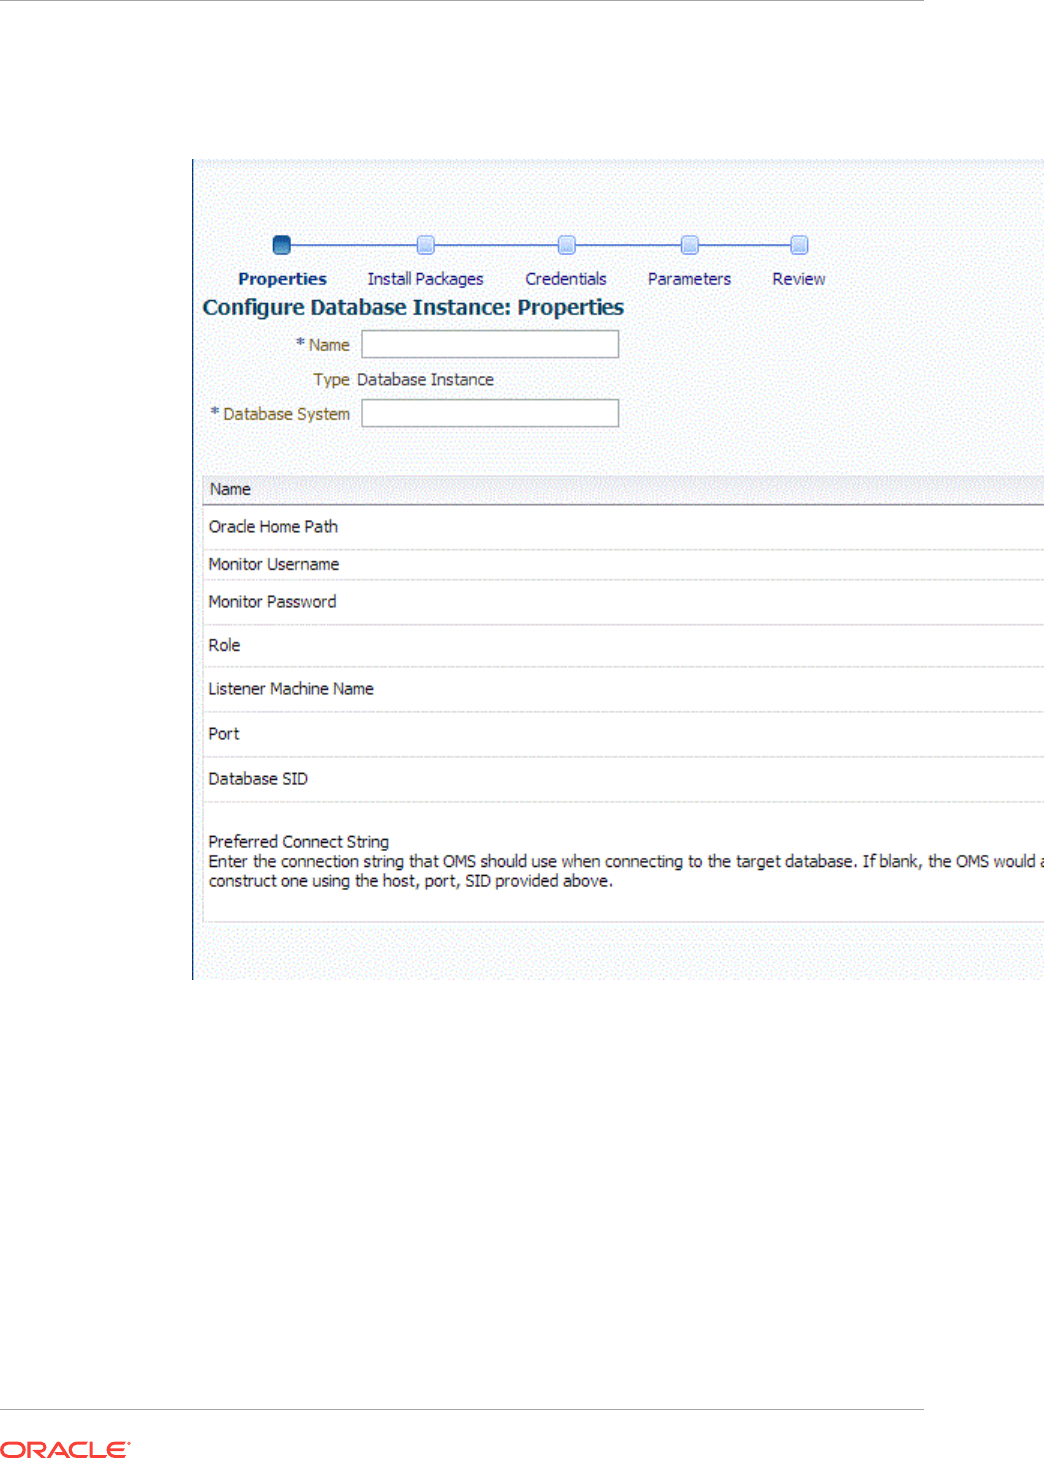Click the Configure Database Instance: Properties heading

[x=413, y=308]
